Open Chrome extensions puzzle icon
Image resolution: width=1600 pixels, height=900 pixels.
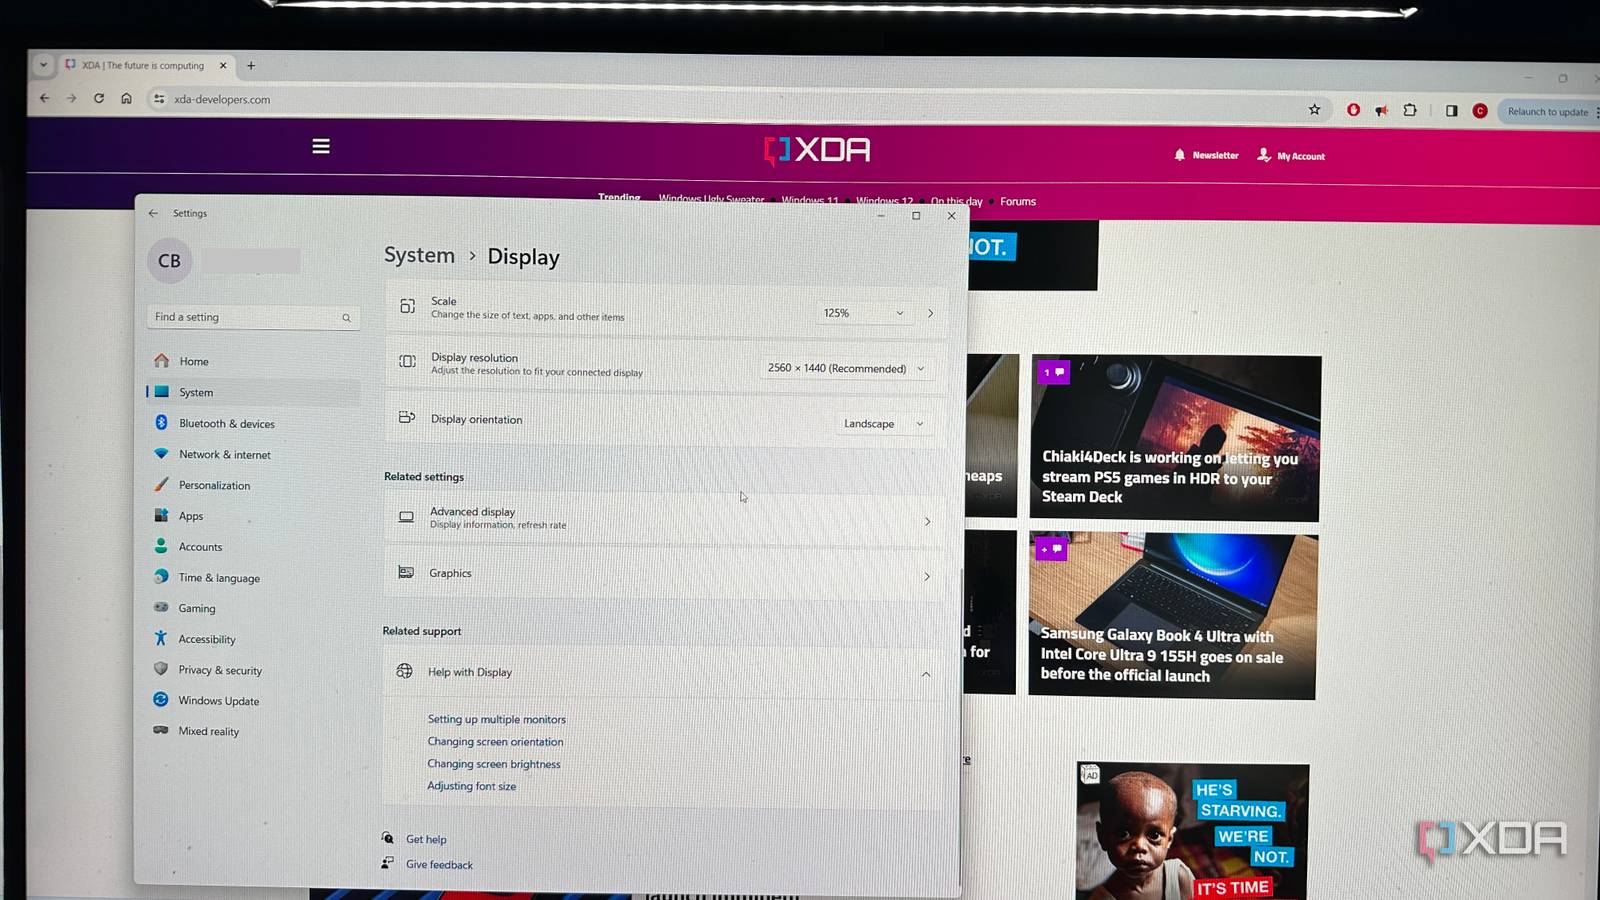1411,110
